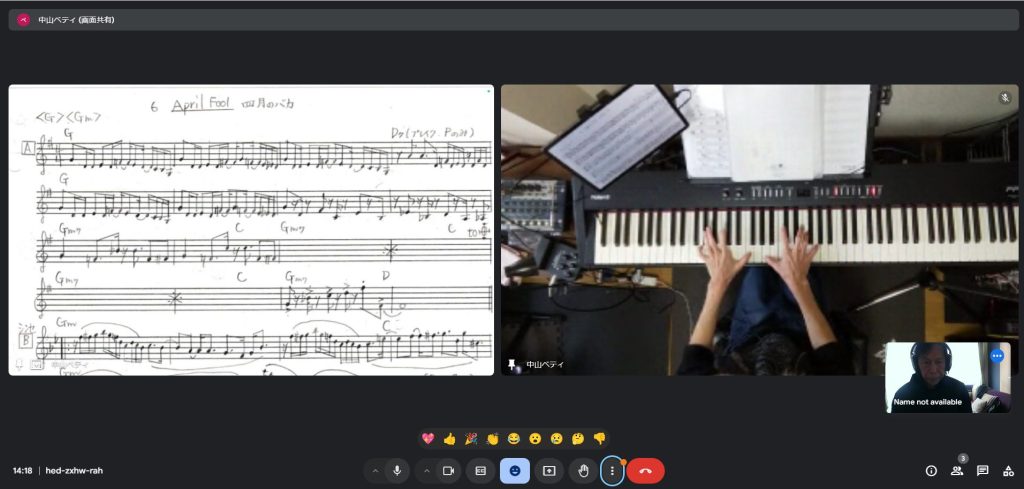Send the thinking face reaction
Image resolution: width=1024 pixels, height=489 pixels.
pos(578,439)
